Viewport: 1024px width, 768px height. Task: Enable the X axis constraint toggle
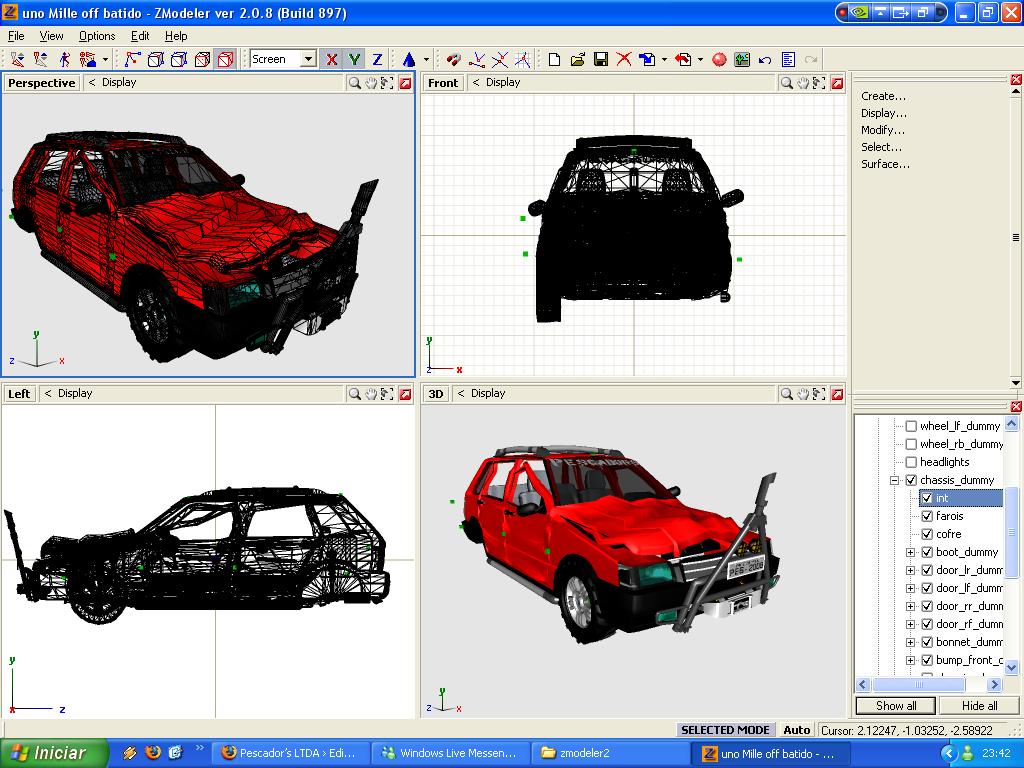[x=332, y=58]
